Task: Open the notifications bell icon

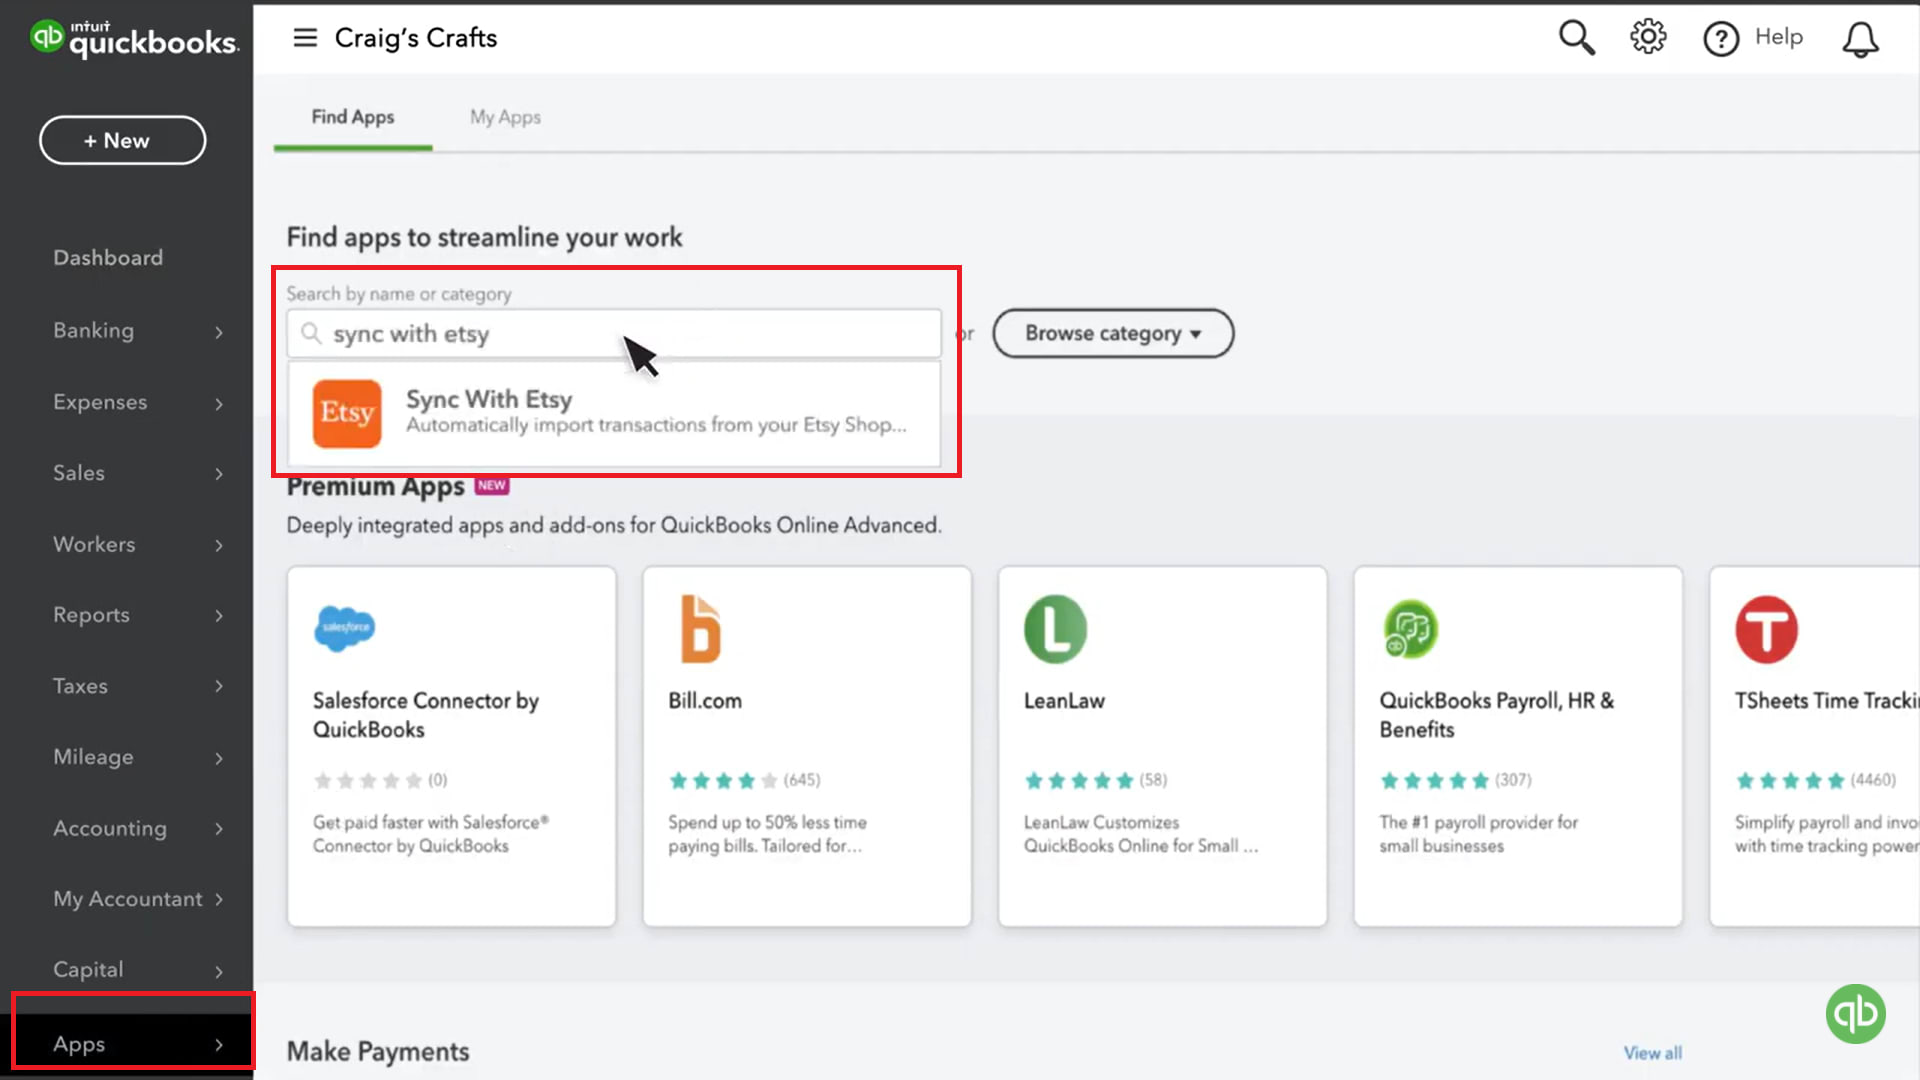Action: pos(1860,39)
